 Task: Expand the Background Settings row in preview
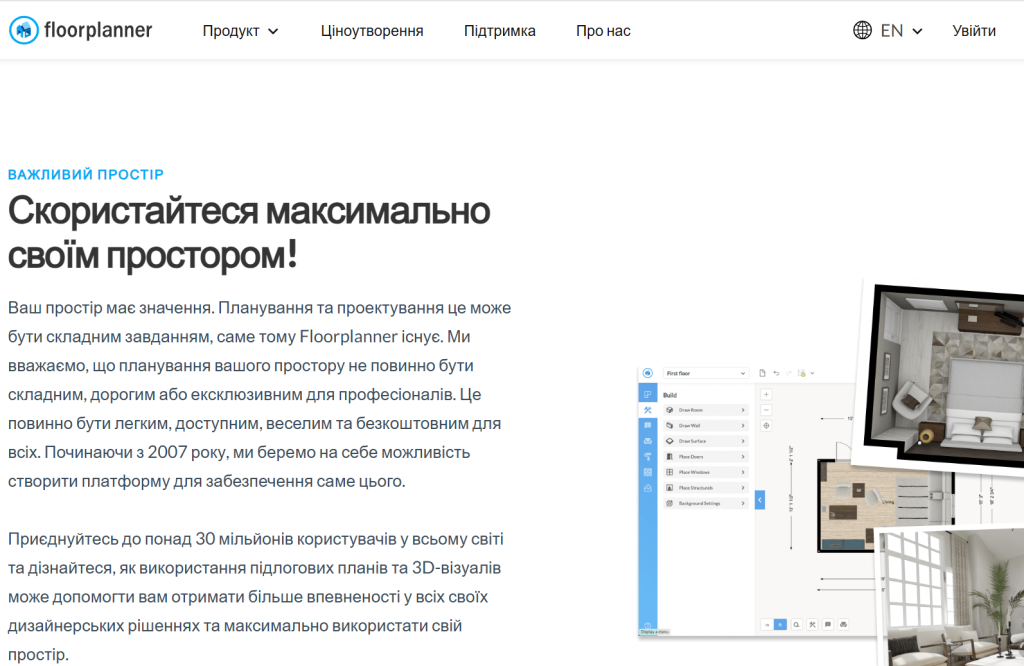(705, 503)
